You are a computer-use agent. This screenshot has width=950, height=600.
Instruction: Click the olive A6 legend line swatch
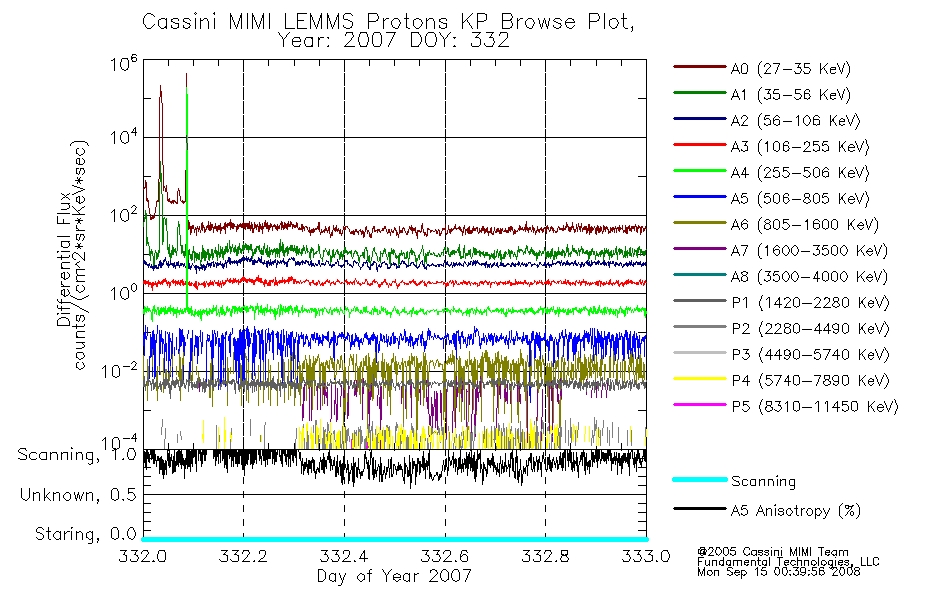point(699,223)
